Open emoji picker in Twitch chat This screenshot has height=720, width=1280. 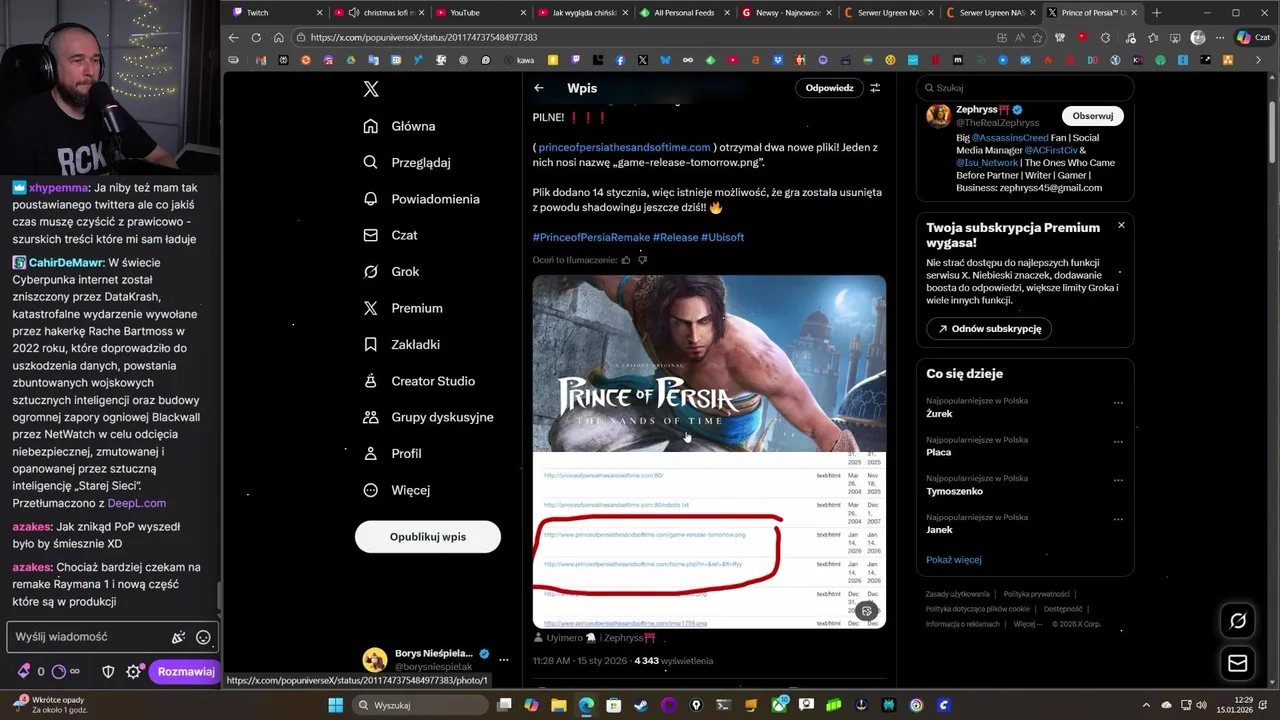coord(203,637)
